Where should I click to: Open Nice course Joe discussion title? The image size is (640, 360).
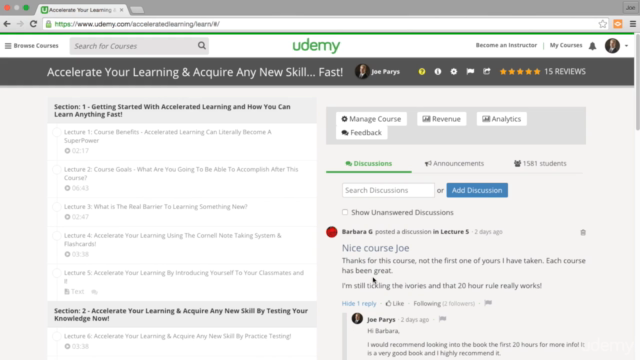pos(376,248)
